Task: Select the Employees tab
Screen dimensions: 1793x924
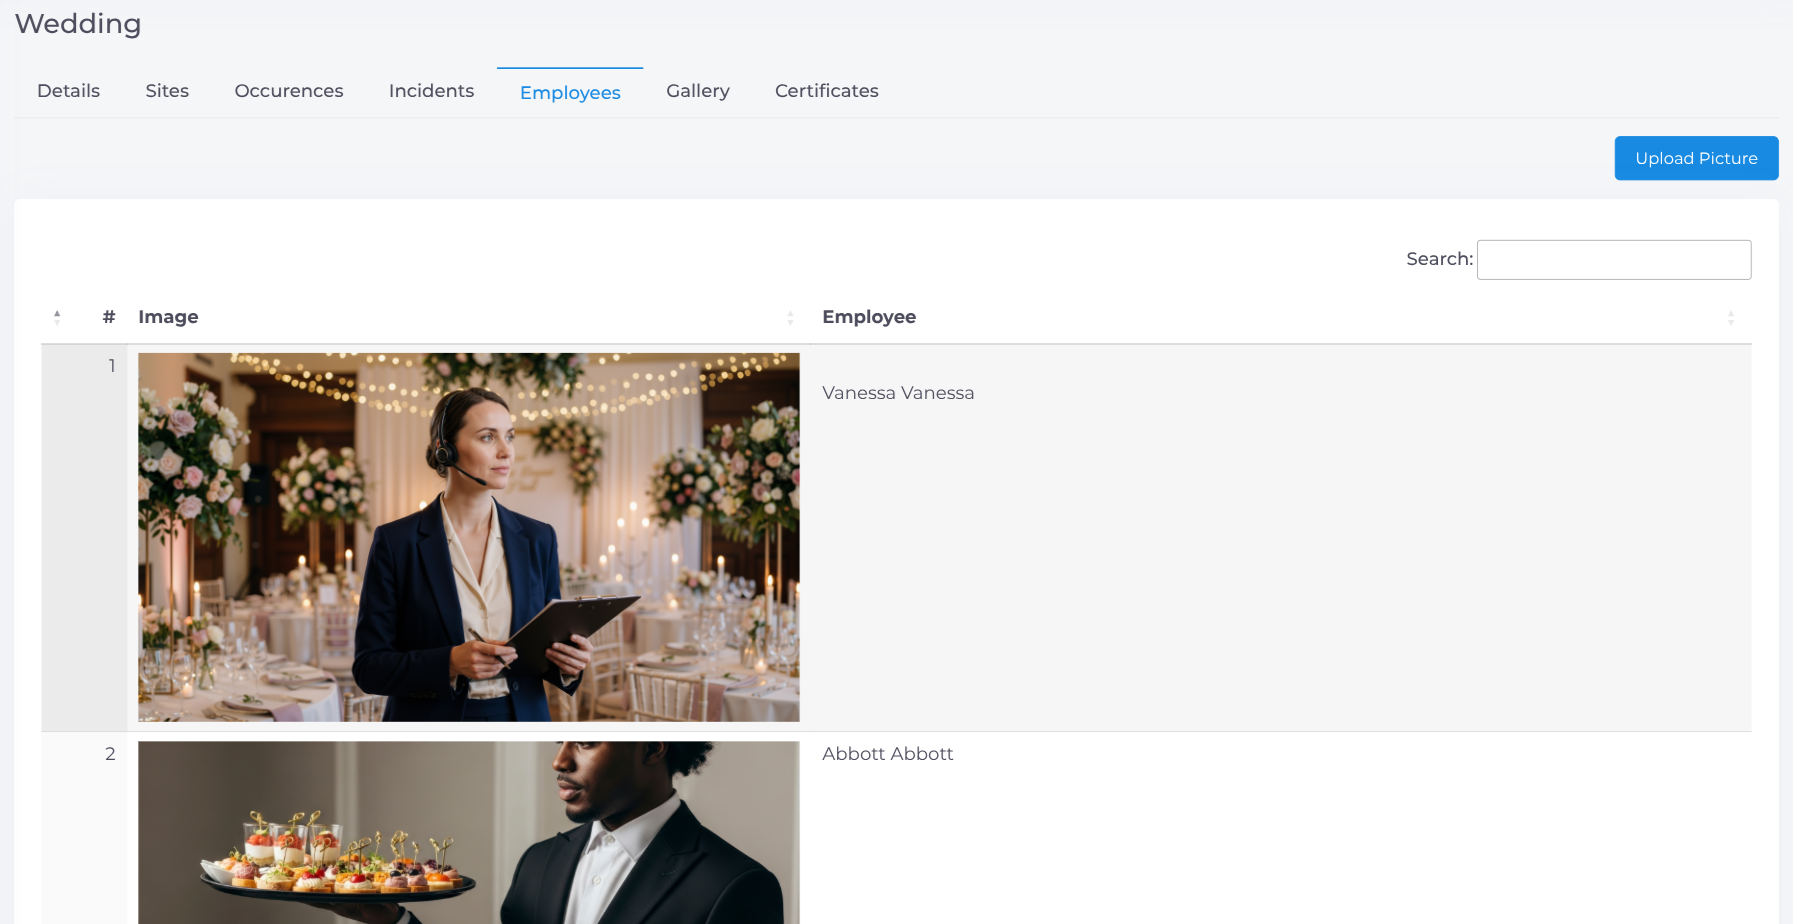Action: tap(570, 92)
